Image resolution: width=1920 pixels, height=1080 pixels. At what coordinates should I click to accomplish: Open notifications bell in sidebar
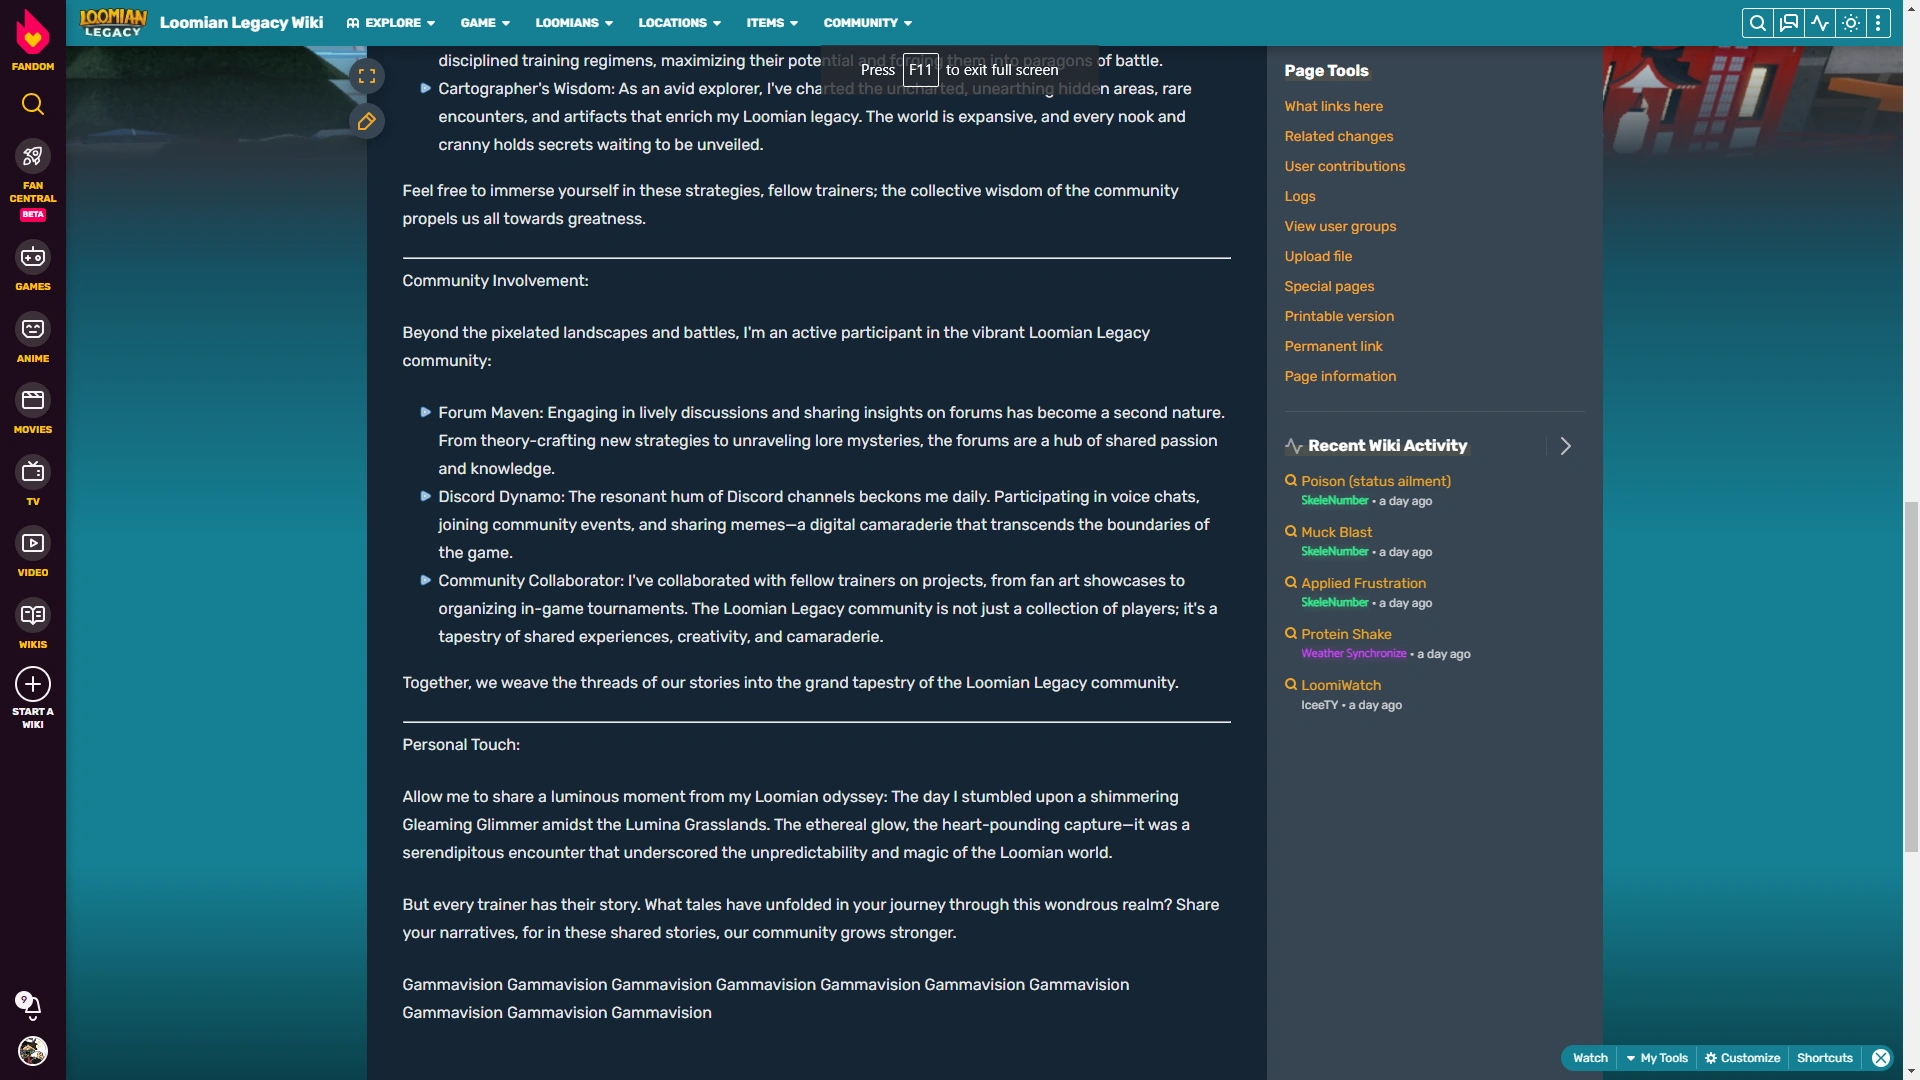[30, 1005]
